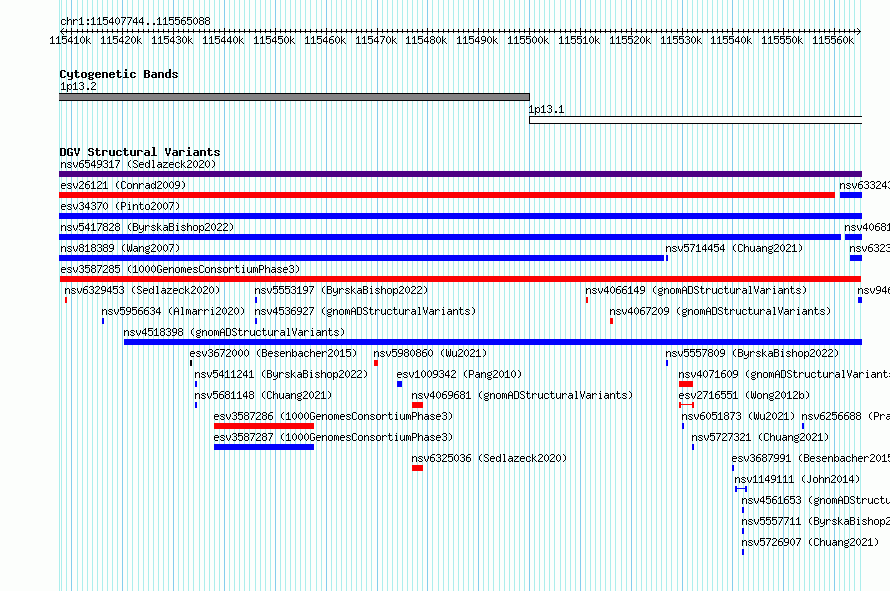Image resolution: width=890 pixels, height=591 pixels.
Task: Click red nsv6325036 variant block
Action: point(417,468)
